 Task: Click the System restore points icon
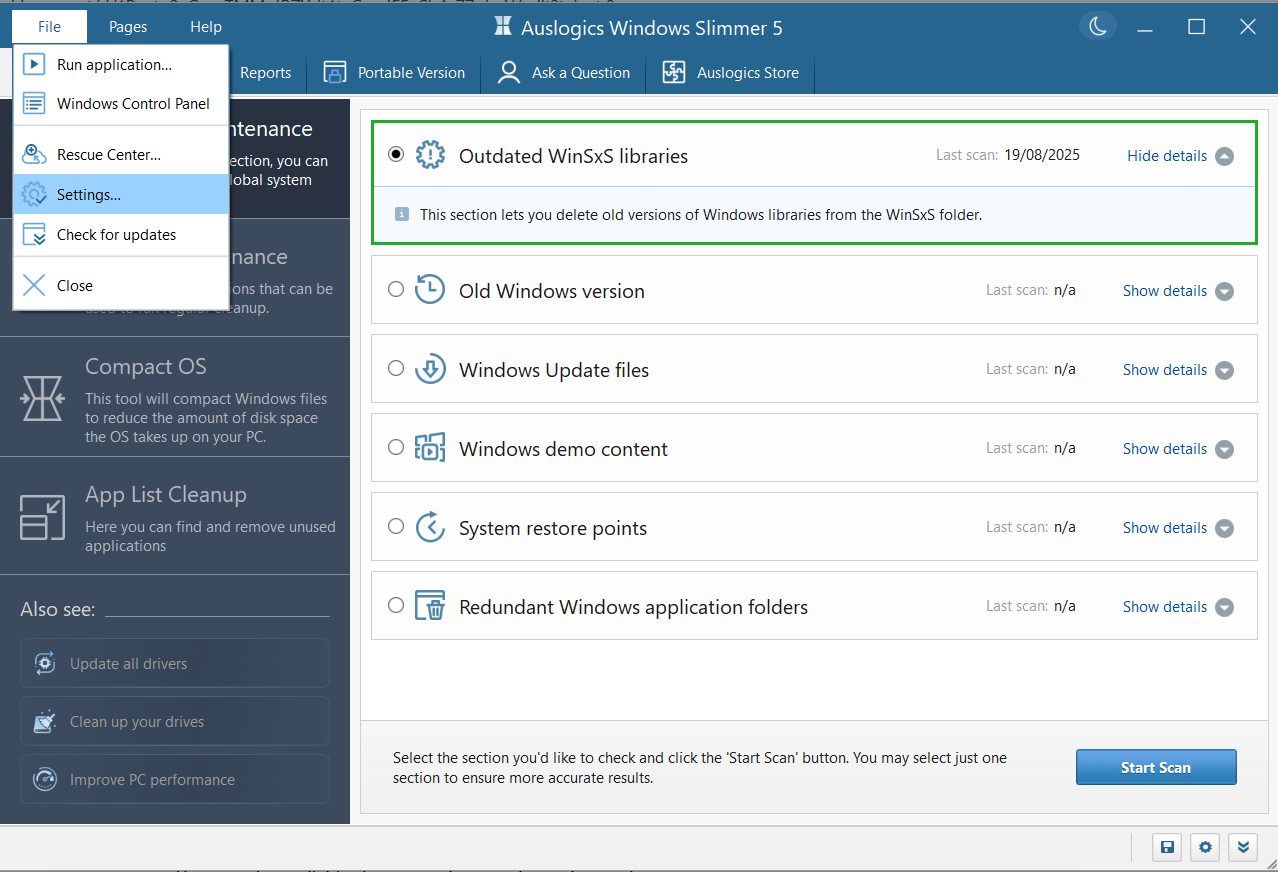click(x=429, y=526)
